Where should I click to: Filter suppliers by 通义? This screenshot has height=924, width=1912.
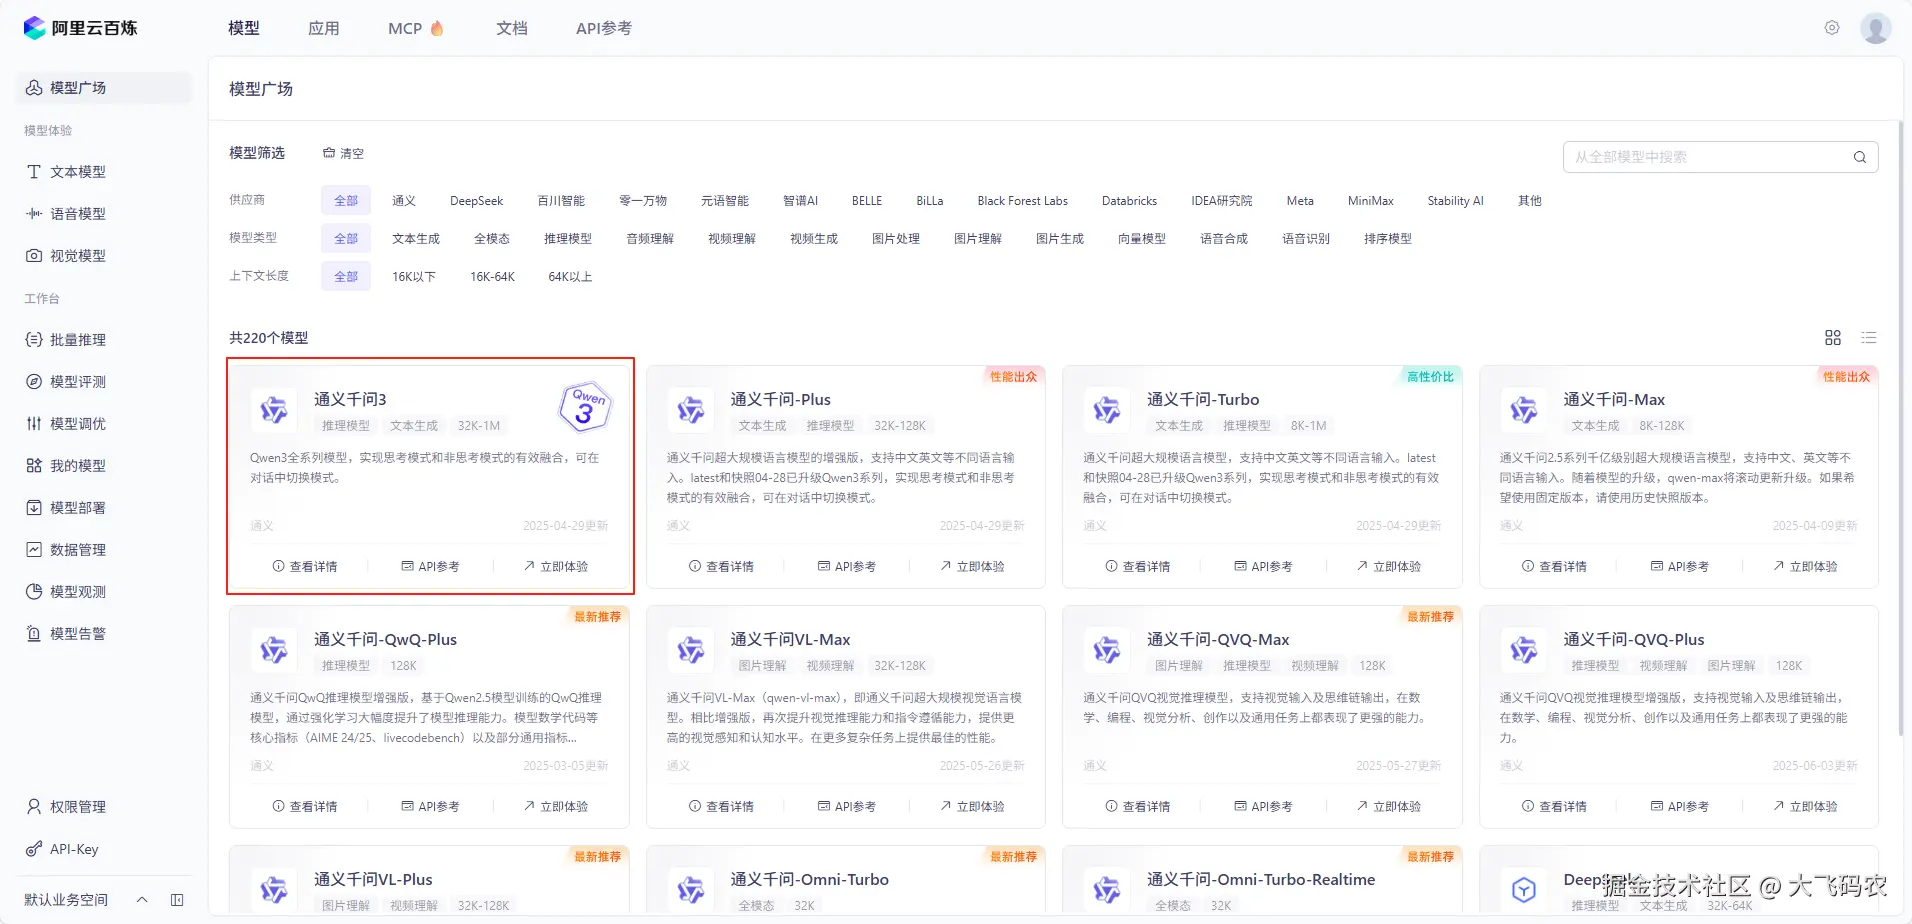[404, 201]
